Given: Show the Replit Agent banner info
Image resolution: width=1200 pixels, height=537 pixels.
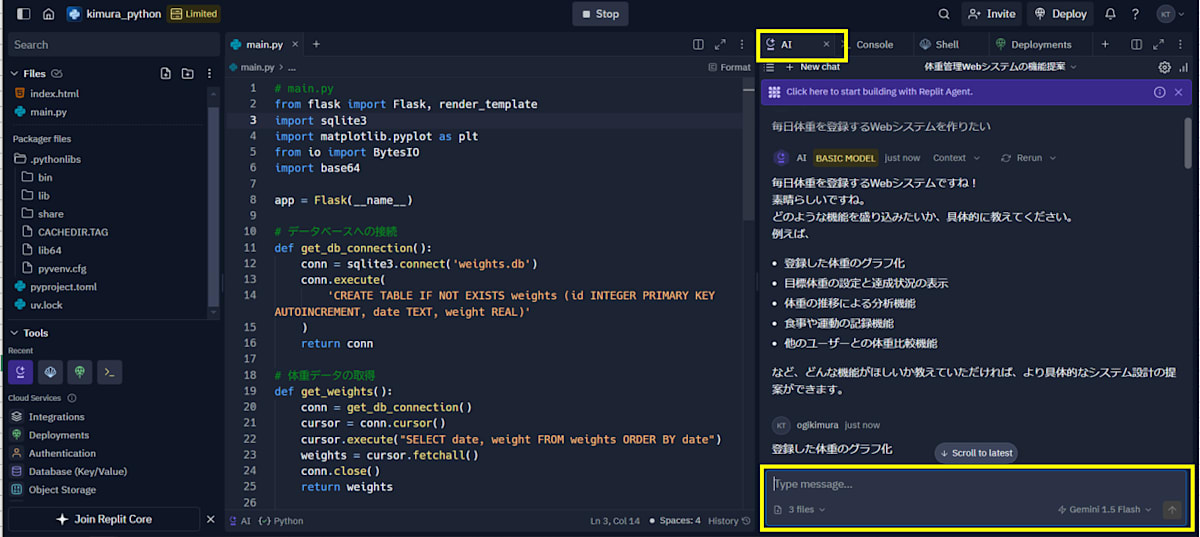Looking at the screenshot, I should point(1159,91).
